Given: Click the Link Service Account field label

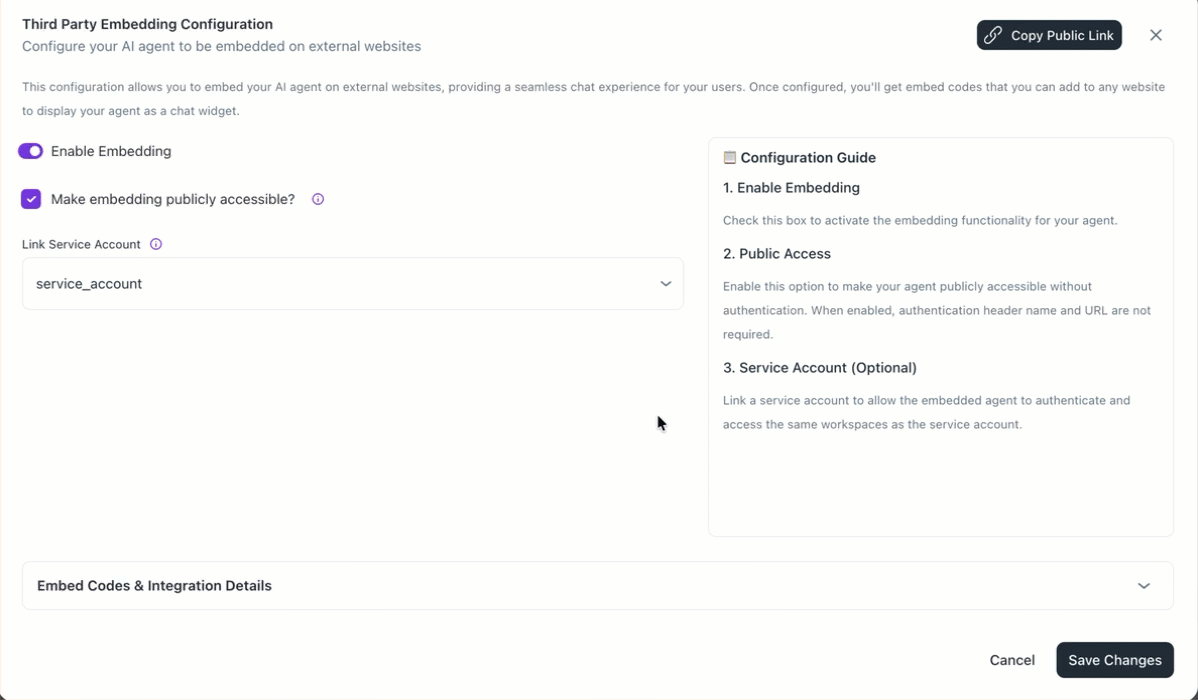Looking at the screenshot, I should pyautogui.click(x=82, y=244).
